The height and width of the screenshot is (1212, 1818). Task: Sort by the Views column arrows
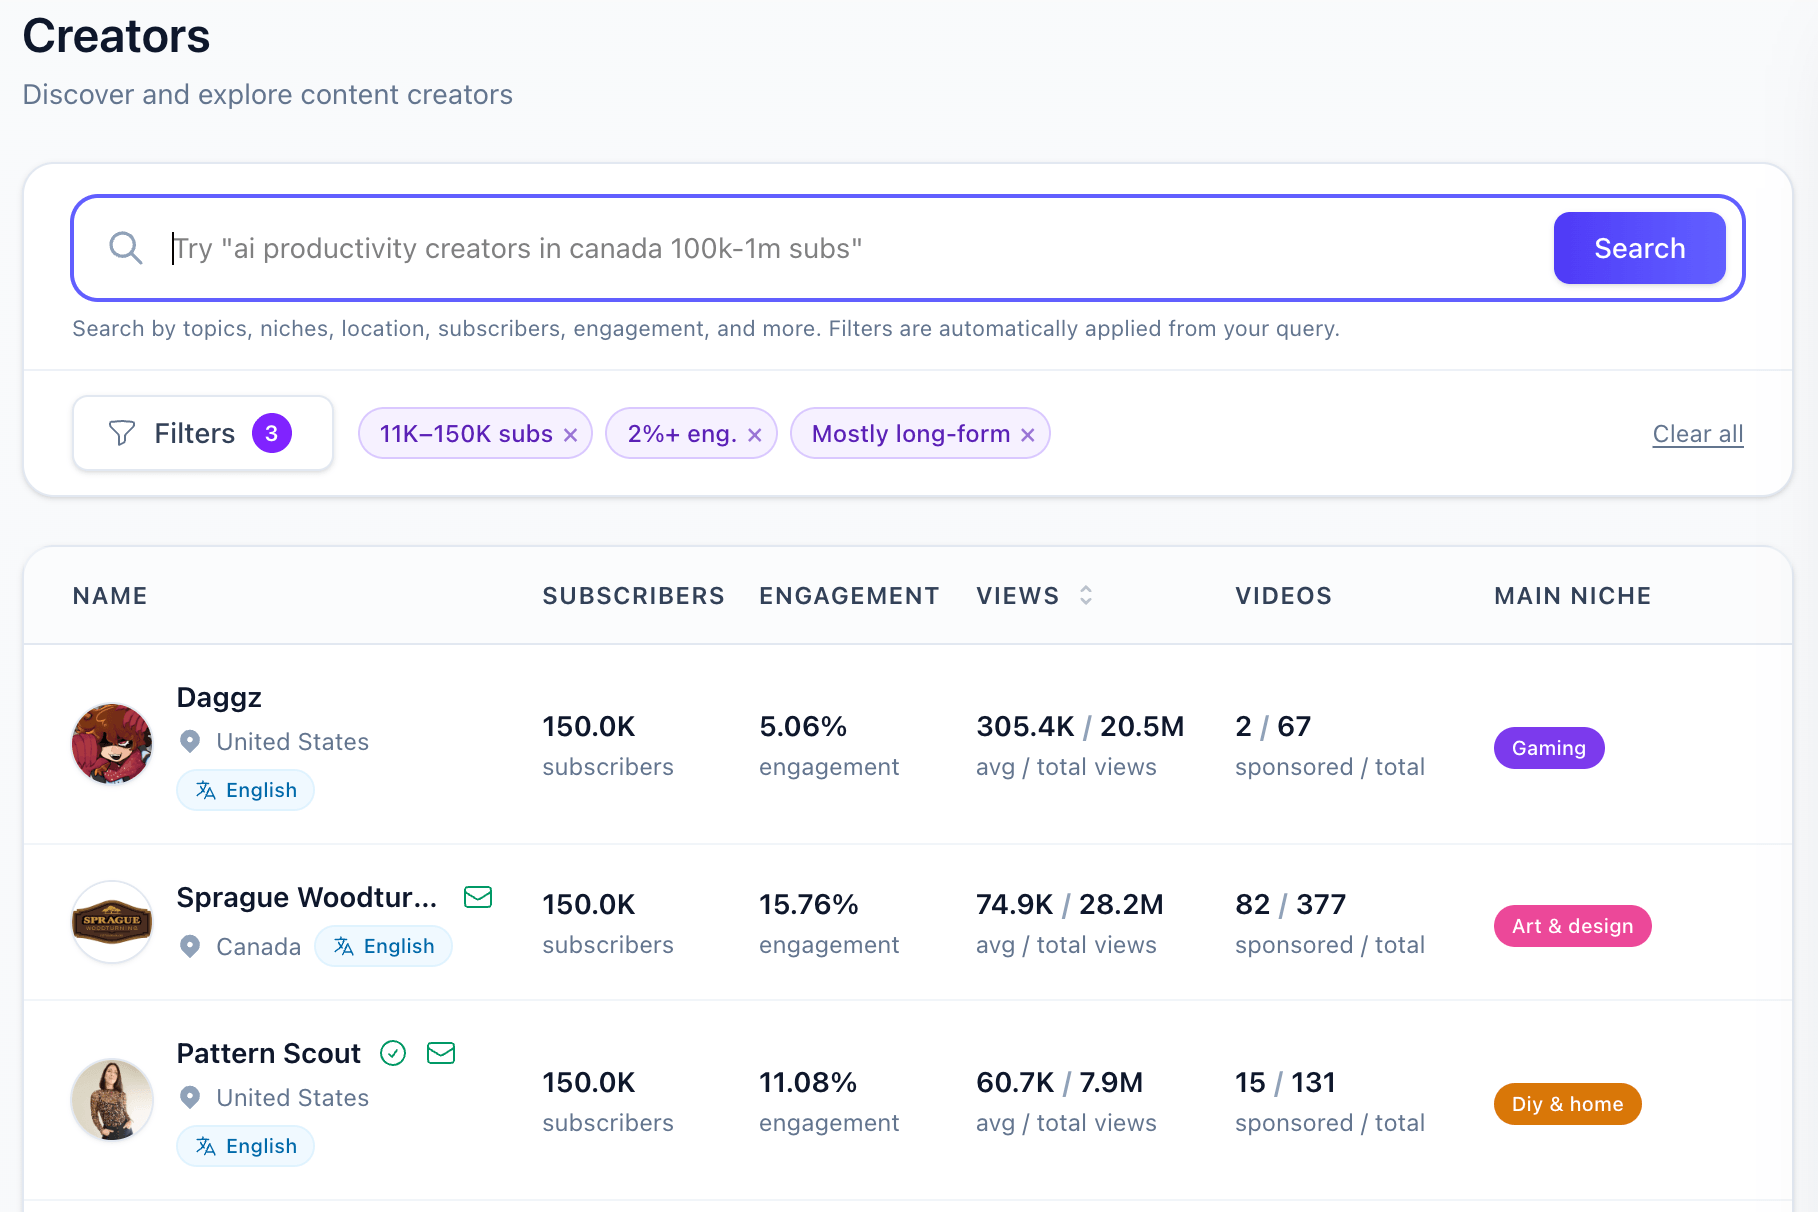point(1086,596)
